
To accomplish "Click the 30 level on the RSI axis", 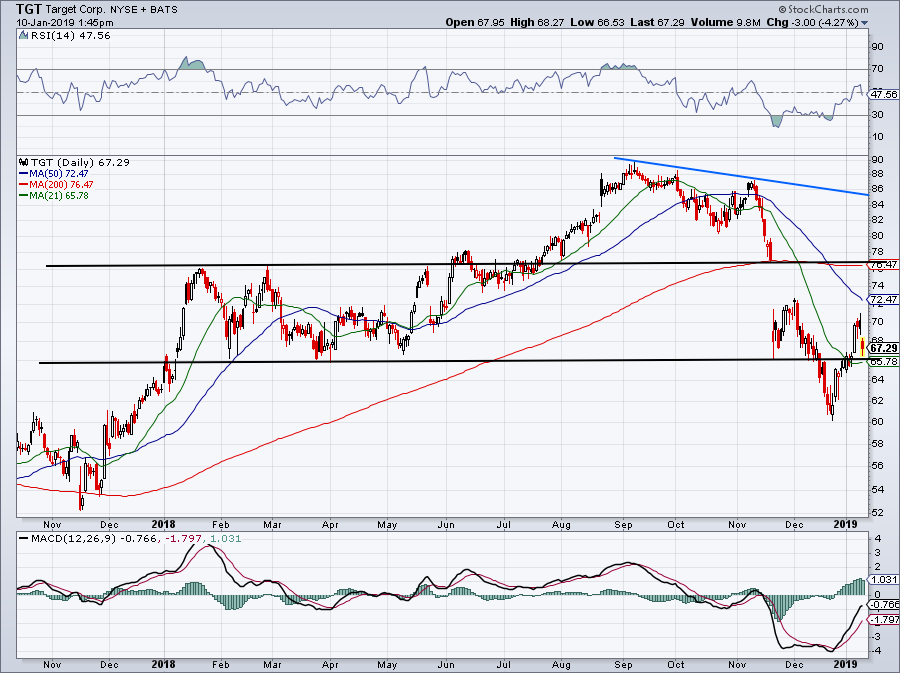I will tap(878, 115).
